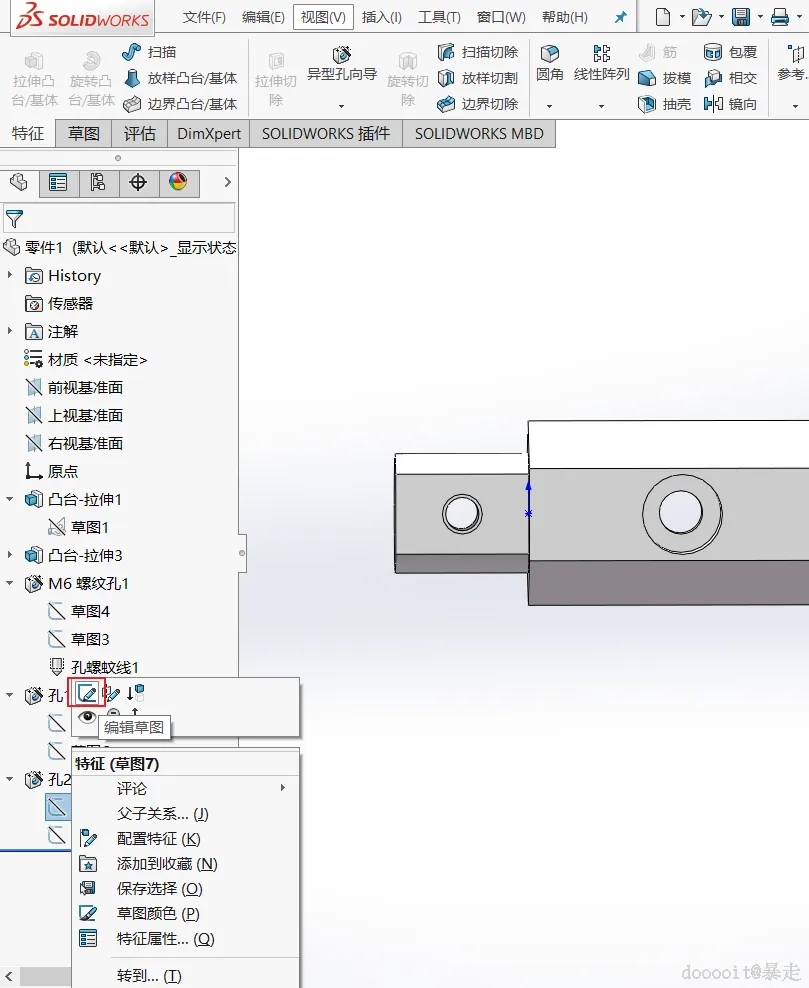Open the Hole Wizard dropdown arrow

[x=341, y=106]
